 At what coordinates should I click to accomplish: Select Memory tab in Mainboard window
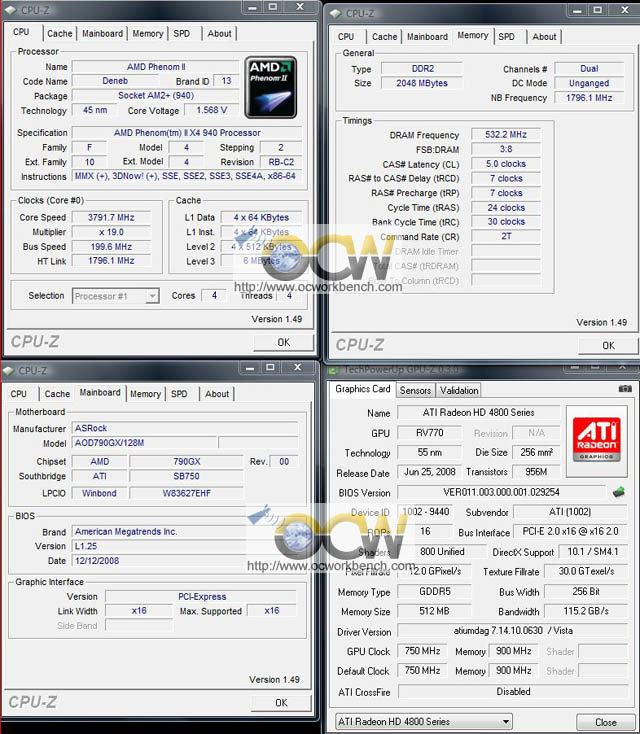coord(146,394)
